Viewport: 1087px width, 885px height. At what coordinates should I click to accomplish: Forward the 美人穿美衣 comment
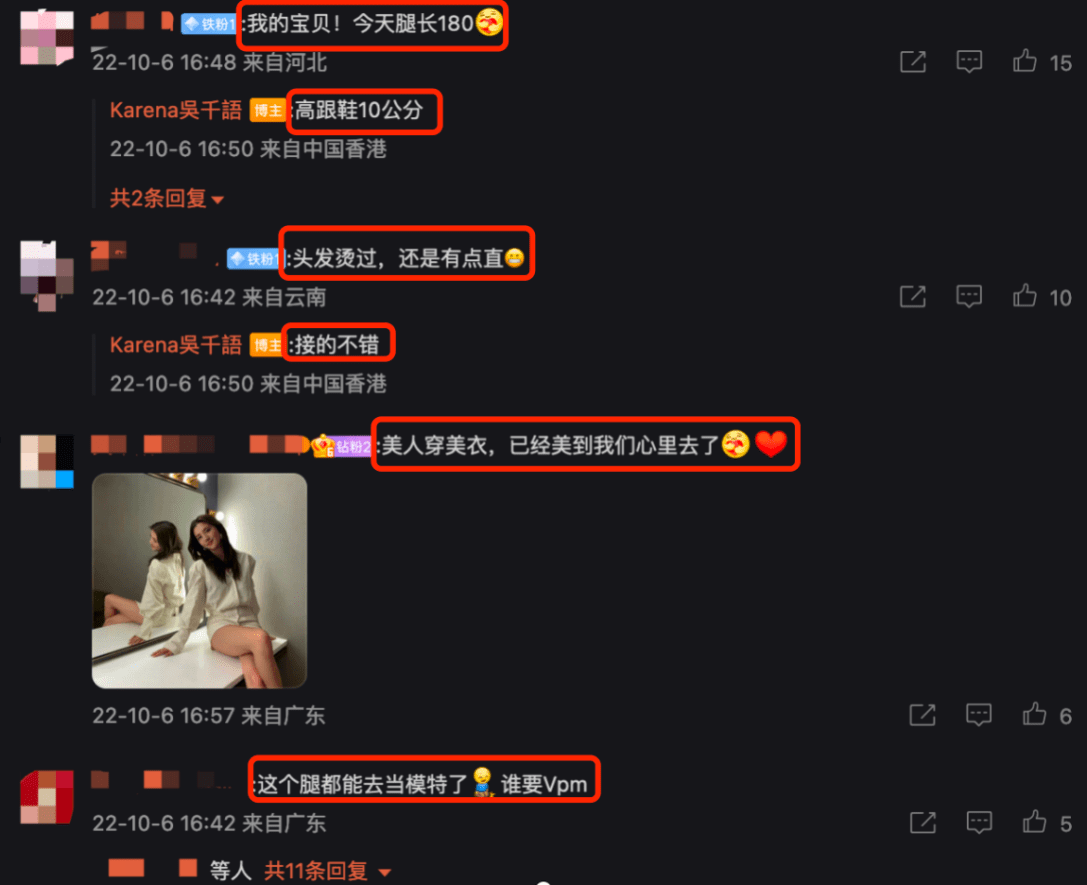pyautogui.click(x=923, y=715)
